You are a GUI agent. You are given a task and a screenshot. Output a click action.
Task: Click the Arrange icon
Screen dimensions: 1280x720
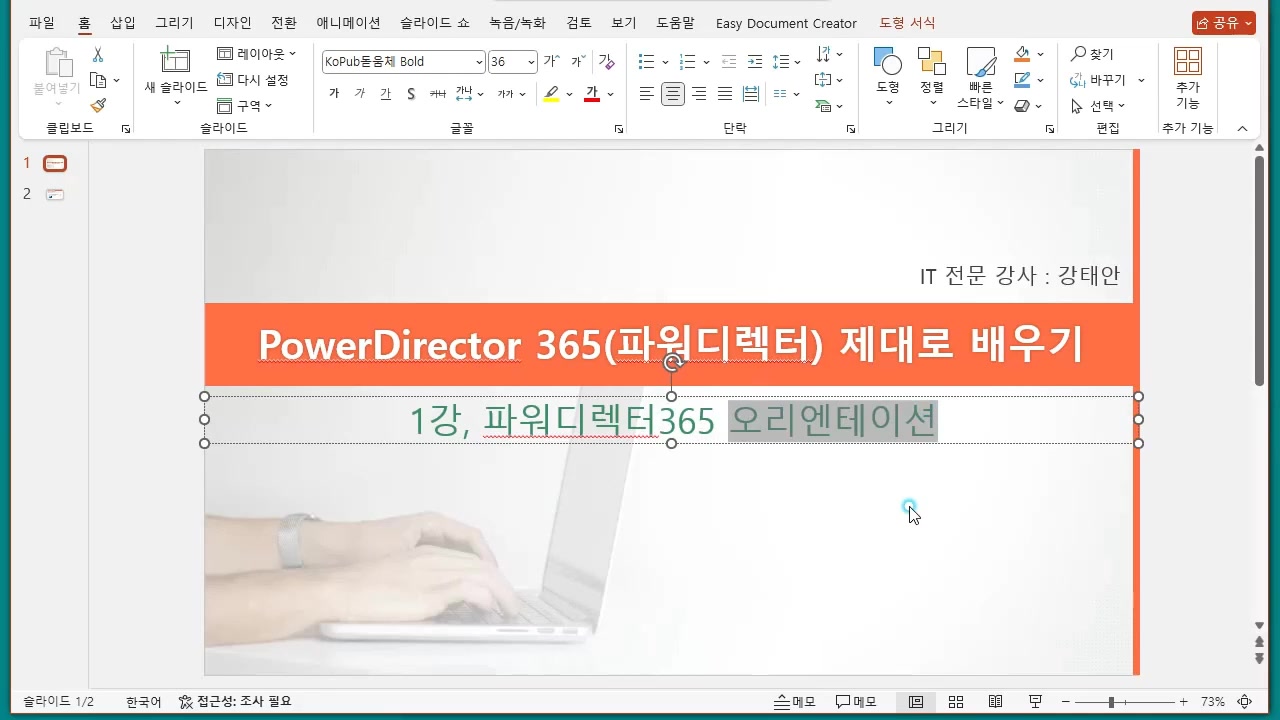point(932,62)
